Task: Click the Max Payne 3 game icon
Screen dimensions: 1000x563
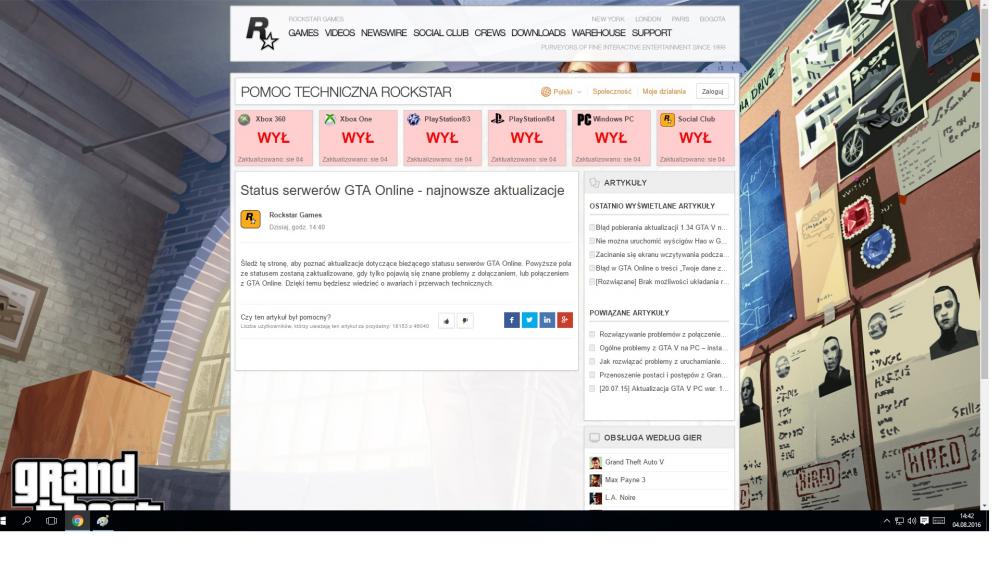Action: click(x=596, y=481)
